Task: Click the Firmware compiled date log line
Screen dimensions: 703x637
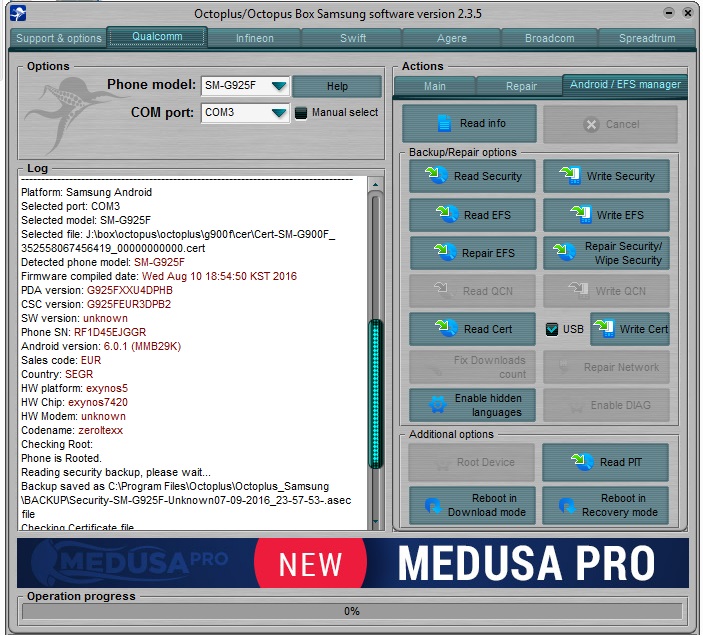Action: pos(159,276)
